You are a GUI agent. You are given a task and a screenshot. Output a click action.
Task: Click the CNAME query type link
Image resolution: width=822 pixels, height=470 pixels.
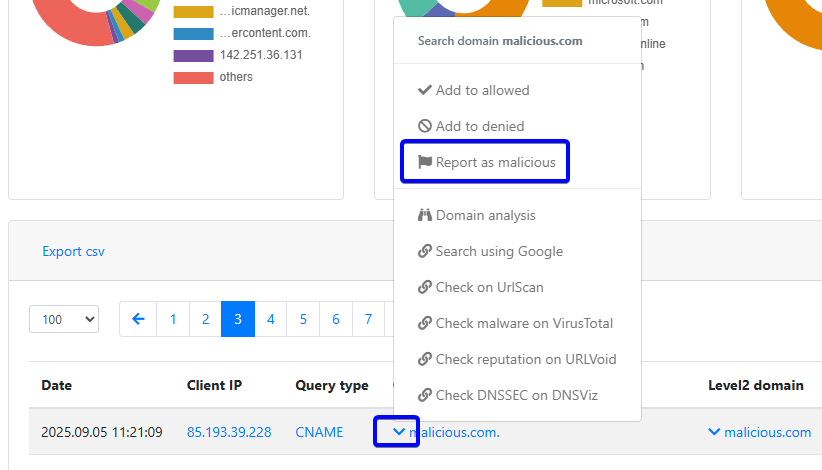[x=319, y=432]
